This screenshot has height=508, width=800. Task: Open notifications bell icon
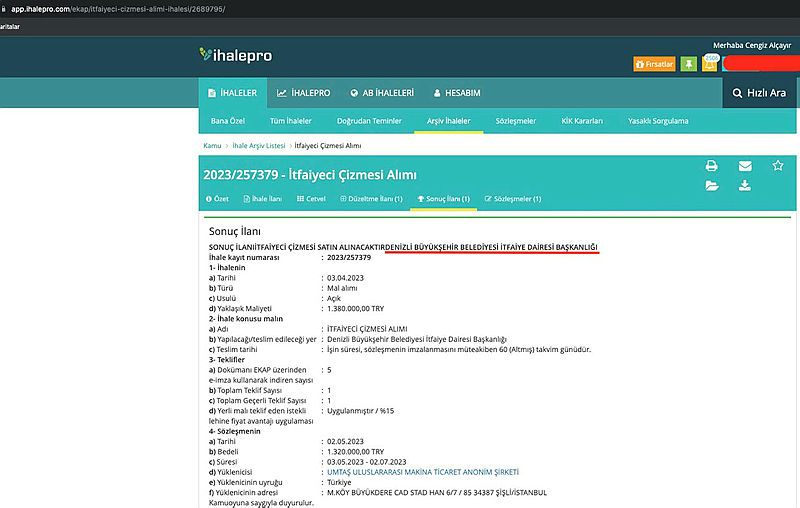[x=711, y=64]
